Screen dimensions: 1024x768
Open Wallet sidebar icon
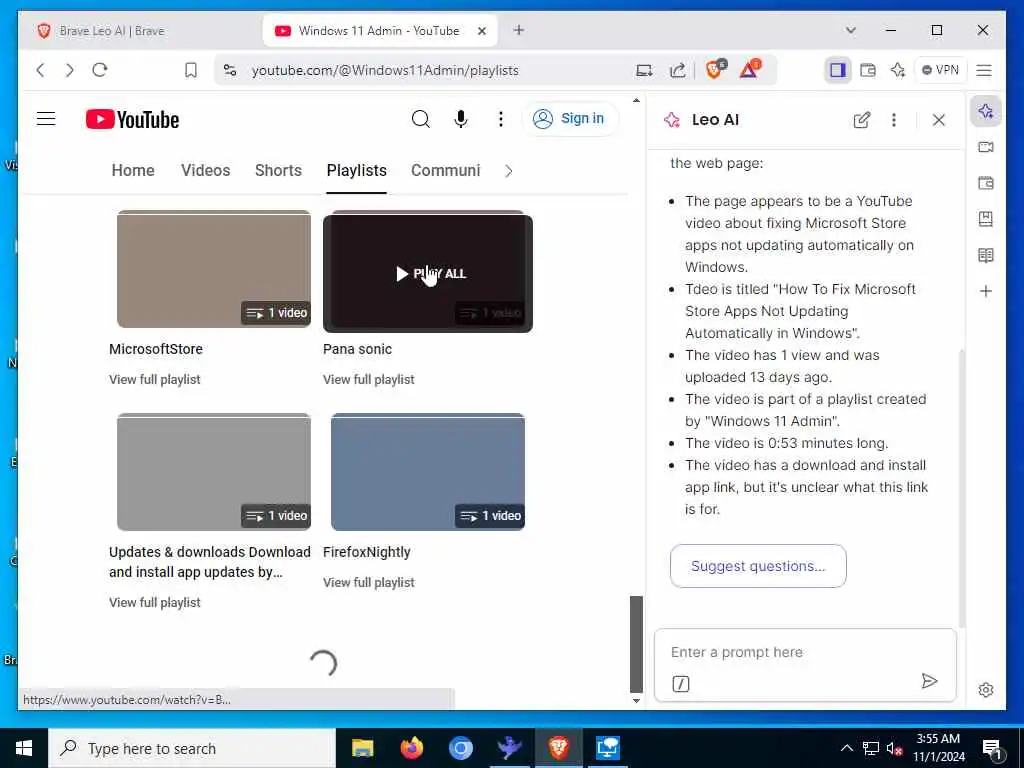point(986,183)
